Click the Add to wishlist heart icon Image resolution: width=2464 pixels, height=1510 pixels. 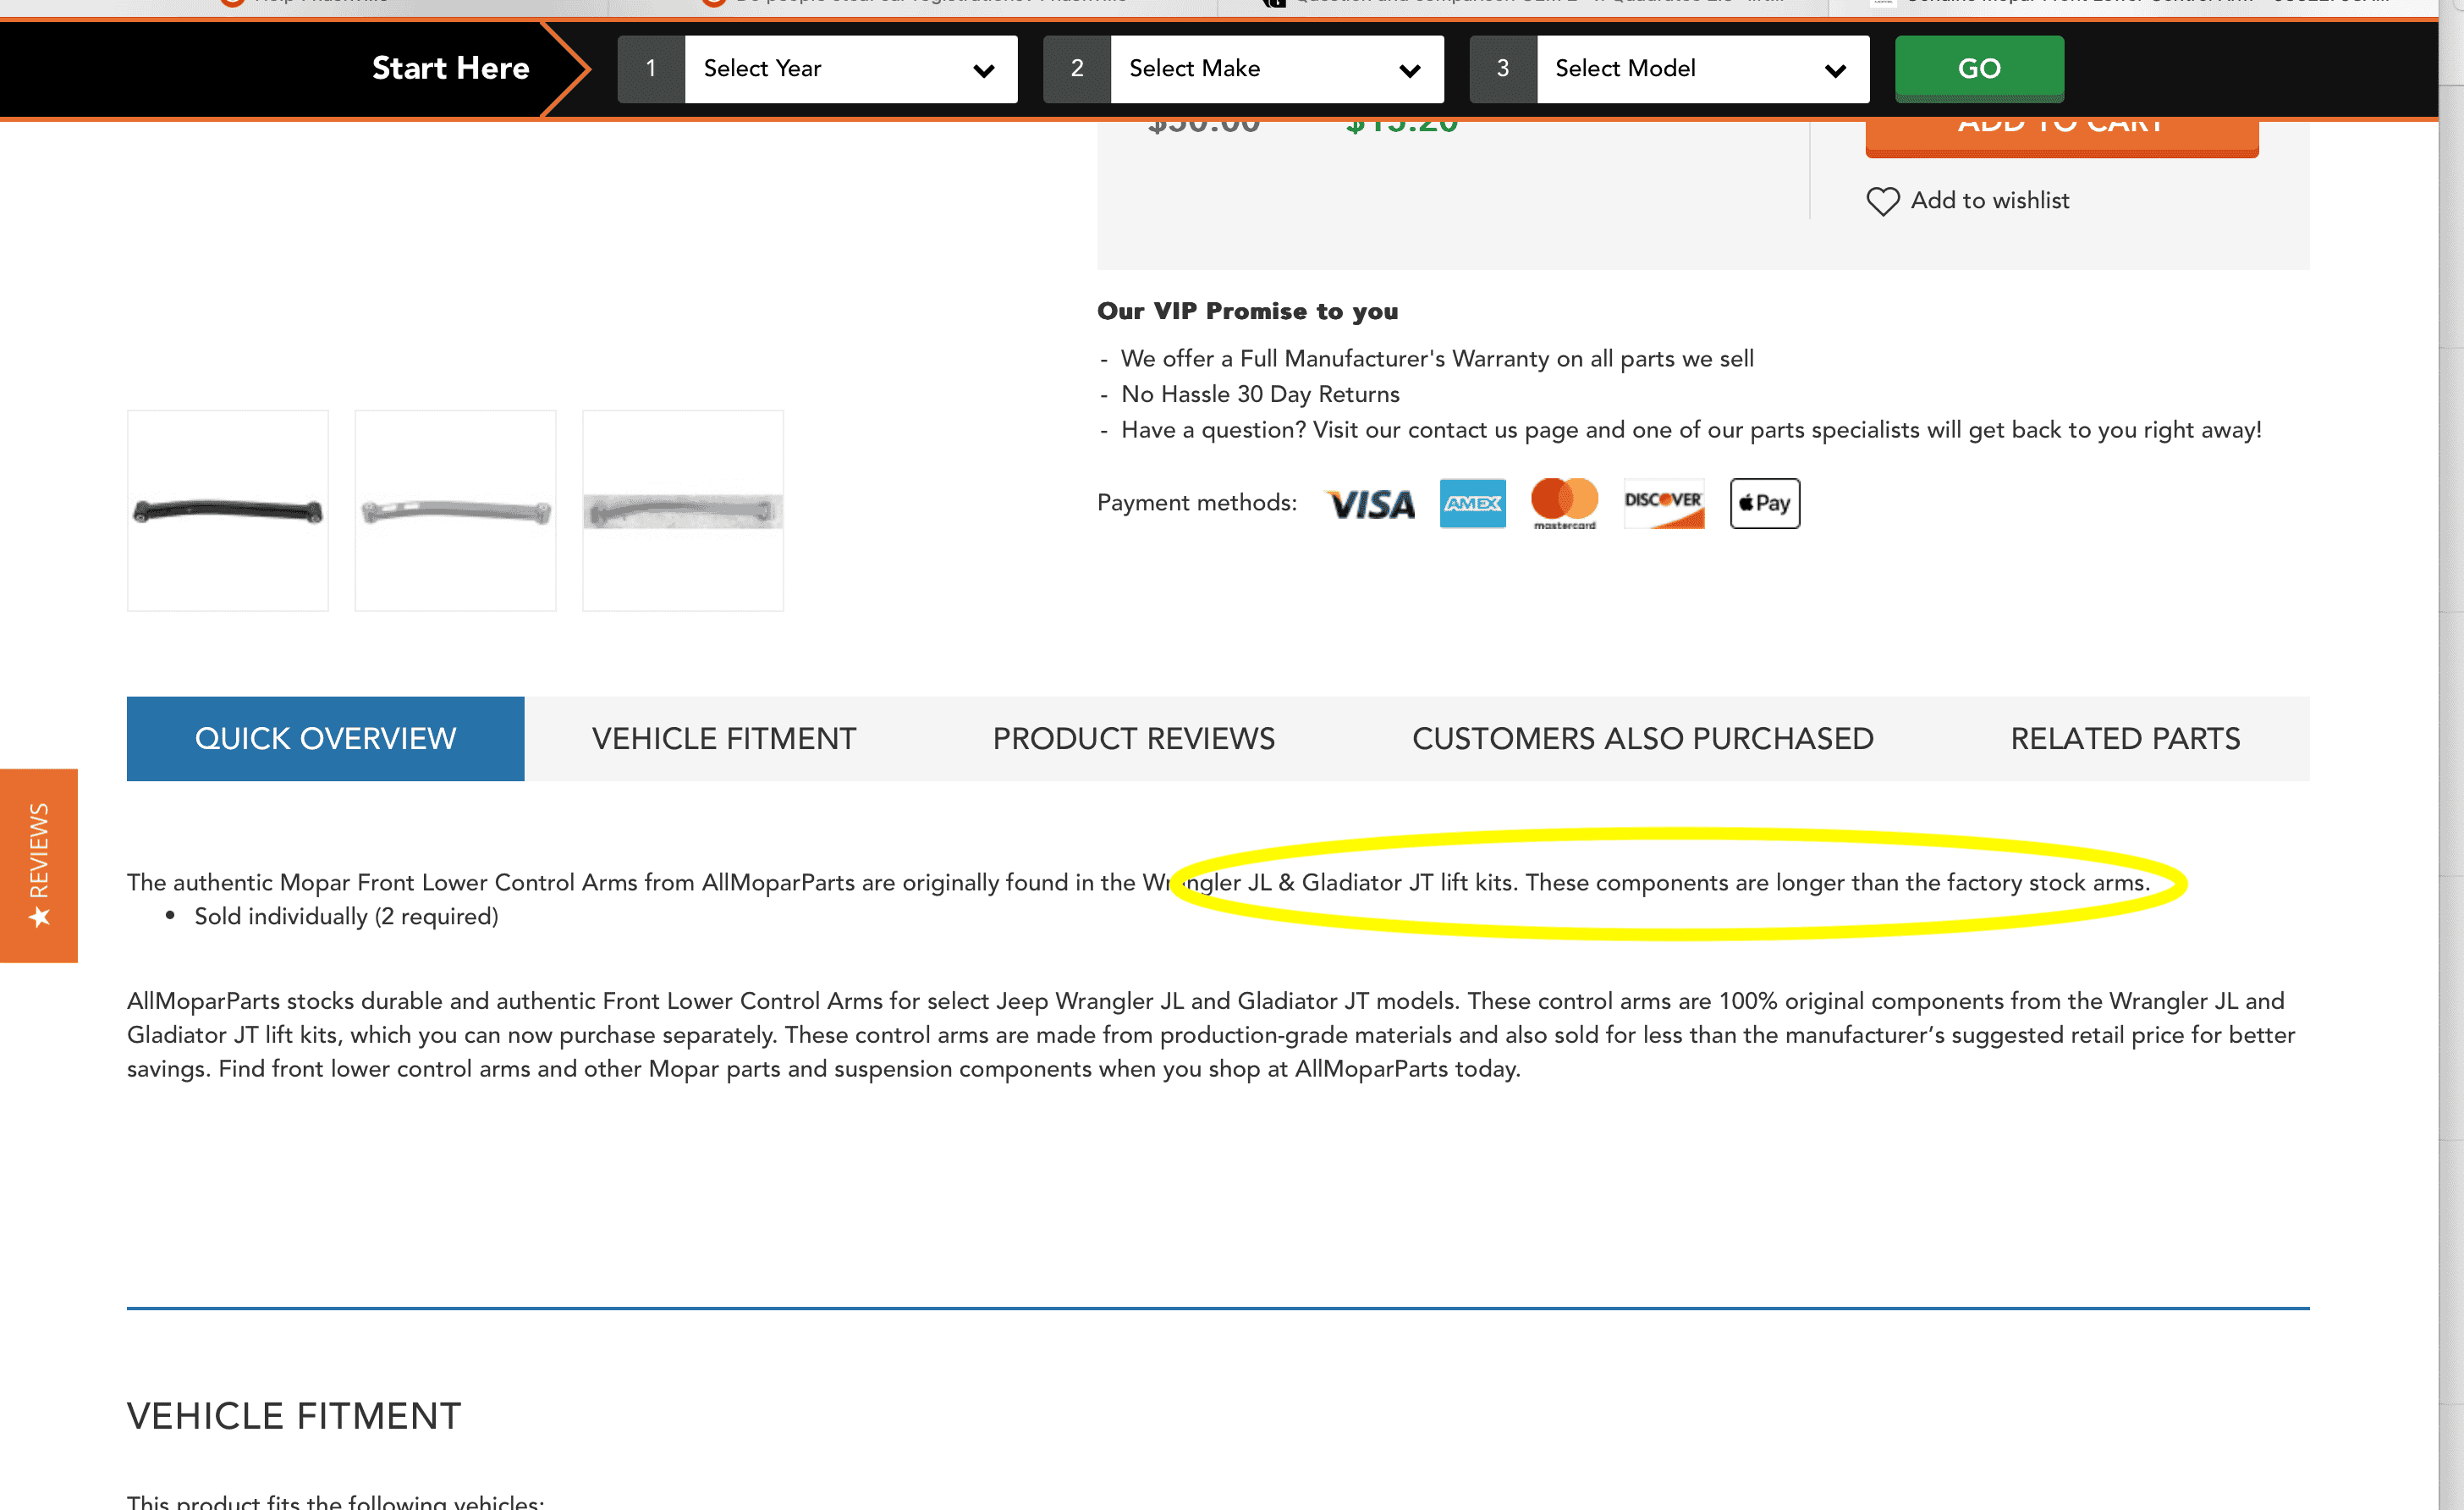1882,201
